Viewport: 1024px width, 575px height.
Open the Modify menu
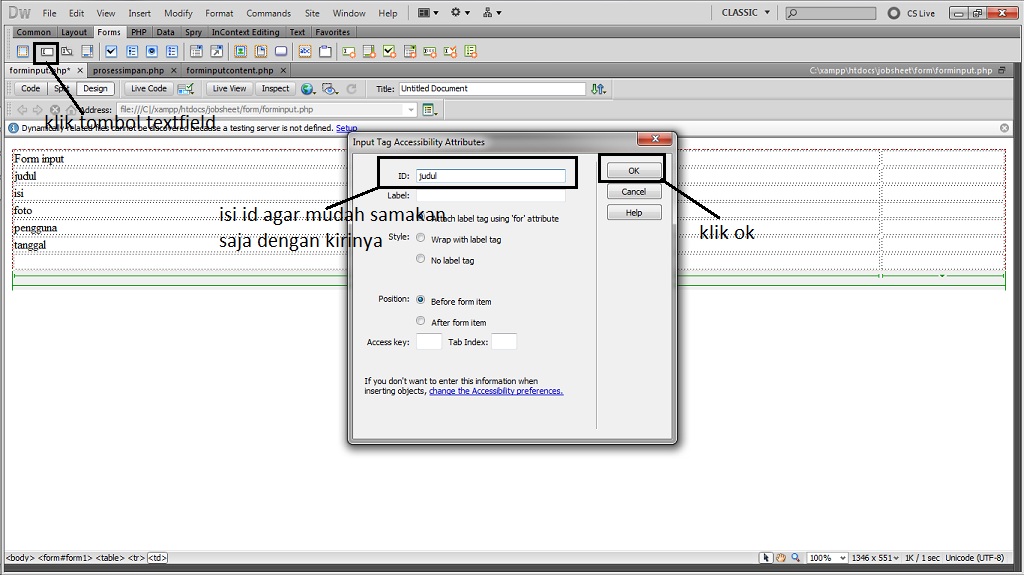pos(178,13)
